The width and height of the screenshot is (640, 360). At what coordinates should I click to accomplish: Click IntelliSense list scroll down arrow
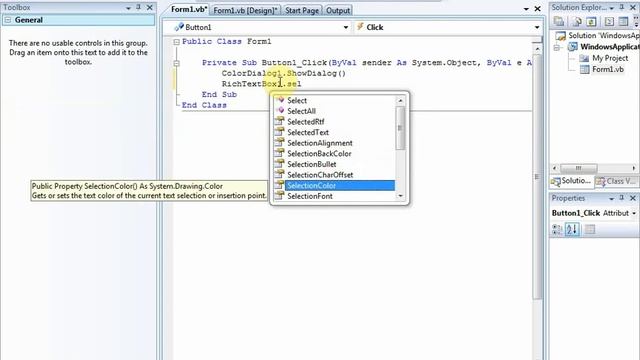(400, 196)
